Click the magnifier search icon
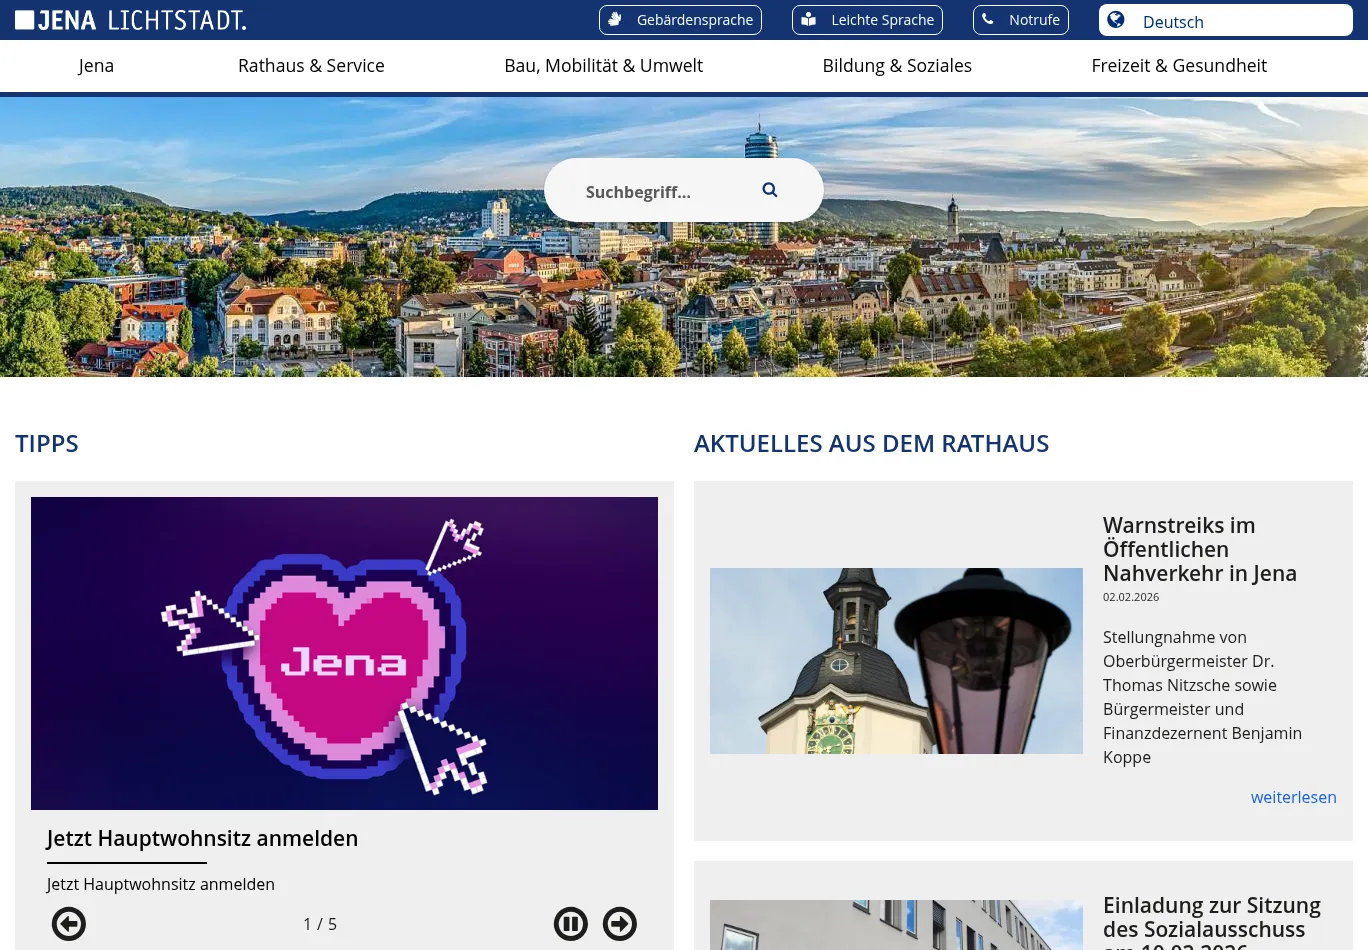 769,190
